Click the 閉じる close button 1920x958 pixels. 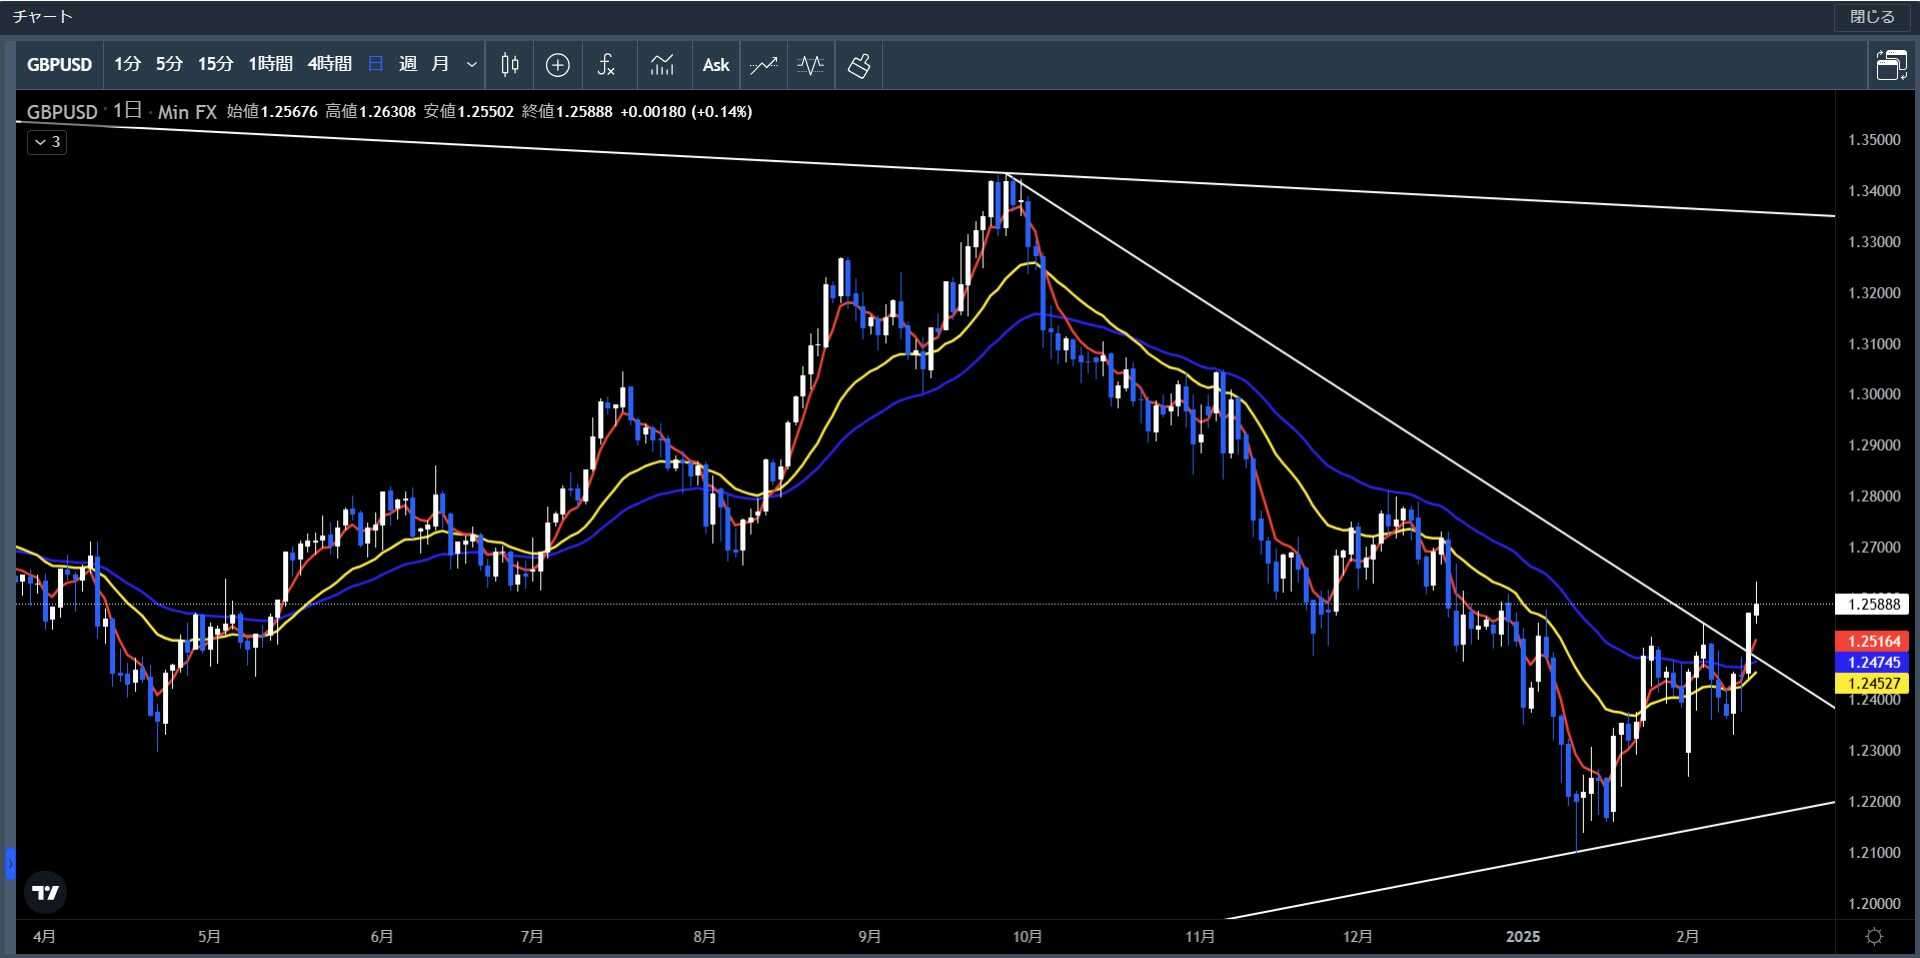(x=1872, y=17)
